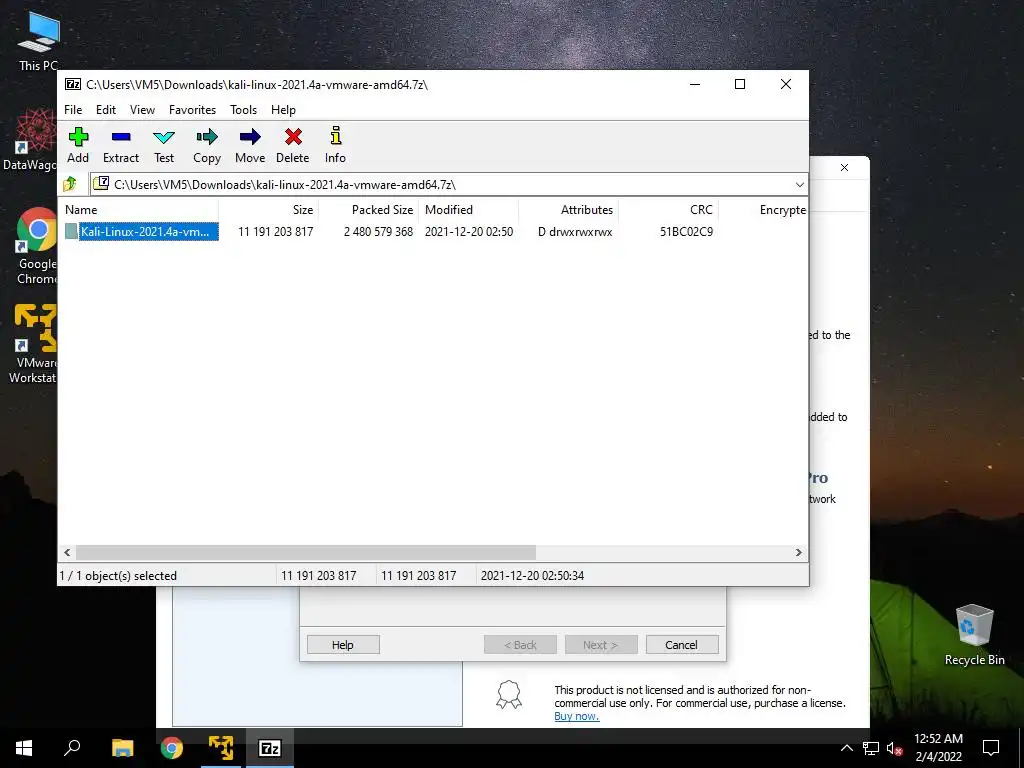Open the Favorites menu
This screenshot has width=1024, height=768.
point(193,110)
